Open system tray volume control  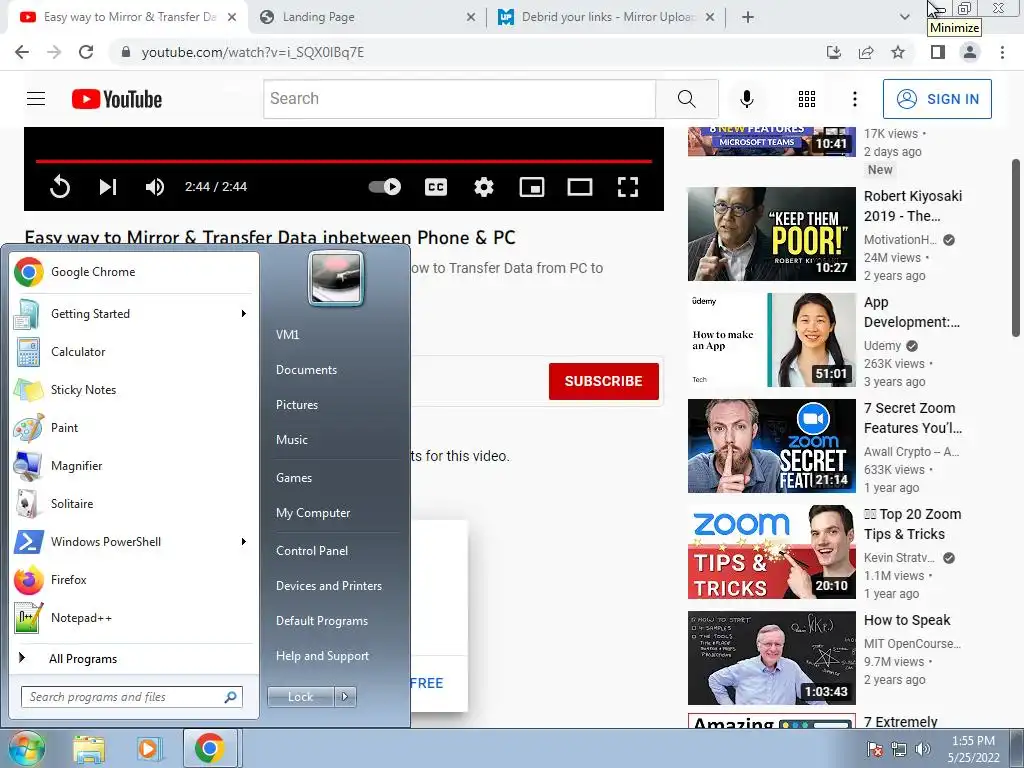923,749
